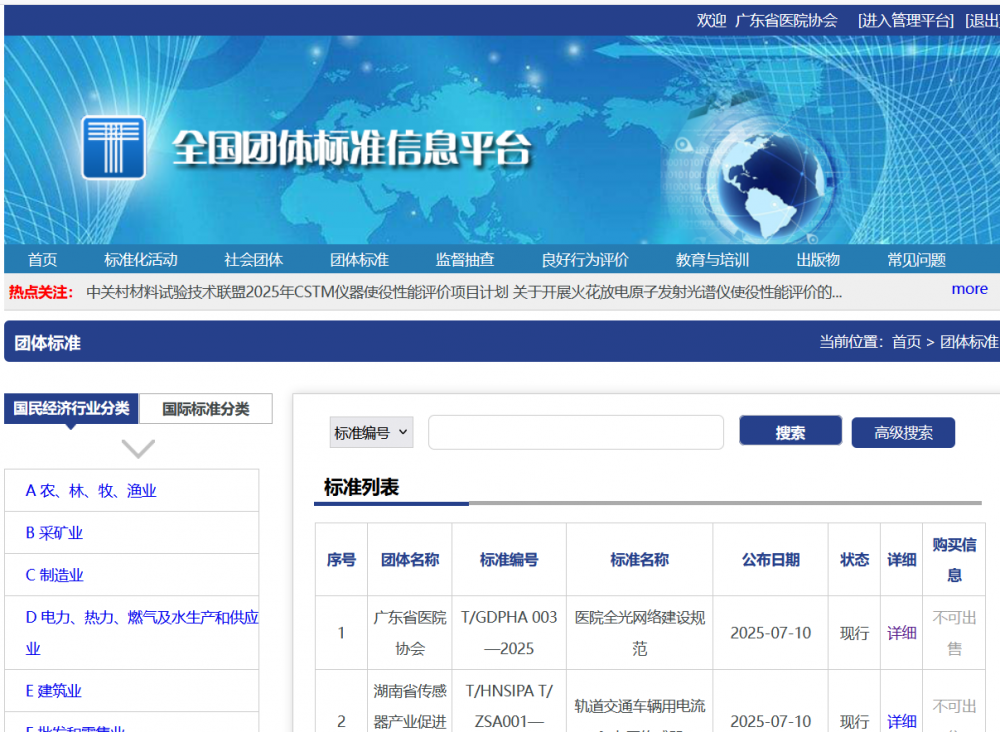
Task: Click the platform logo icon
Action: tap(113, 148)
